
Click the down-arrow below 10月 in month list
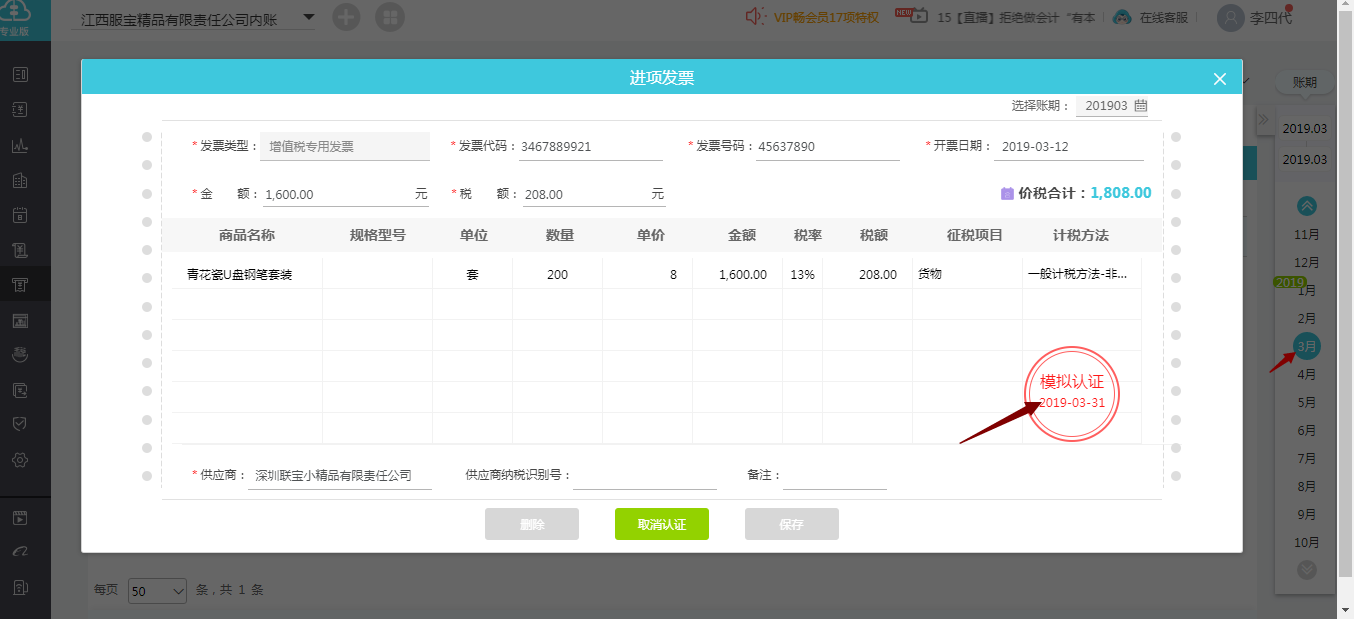tap(1307, 569)
